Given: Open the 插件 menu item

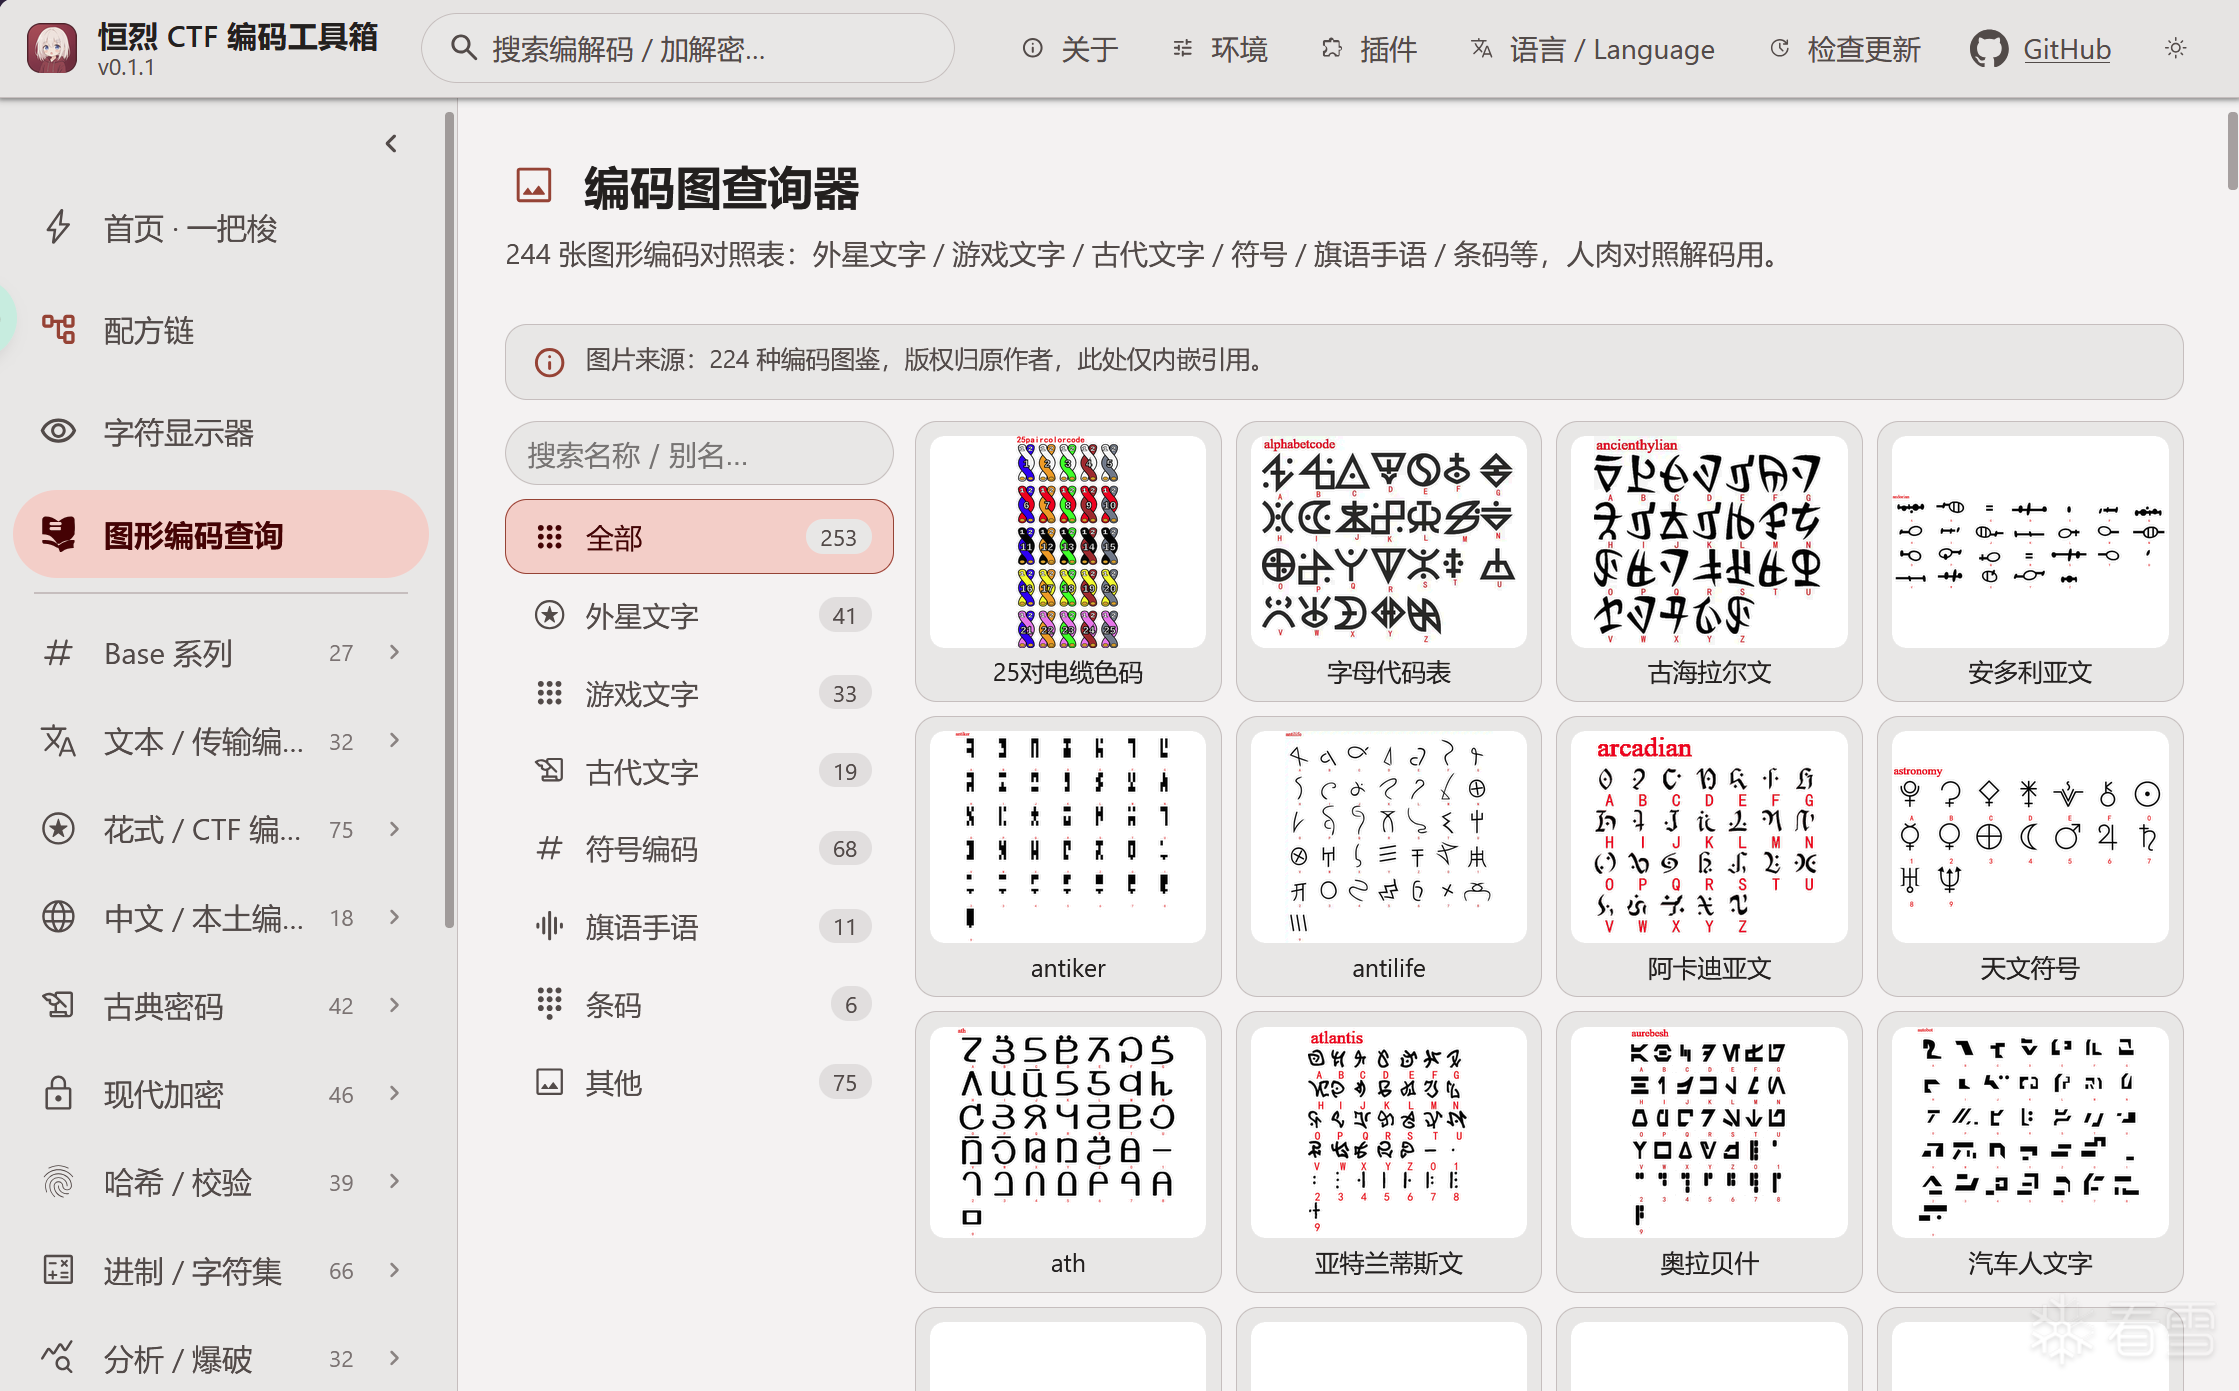Looking at the screenshot, I should (1369, 49).
